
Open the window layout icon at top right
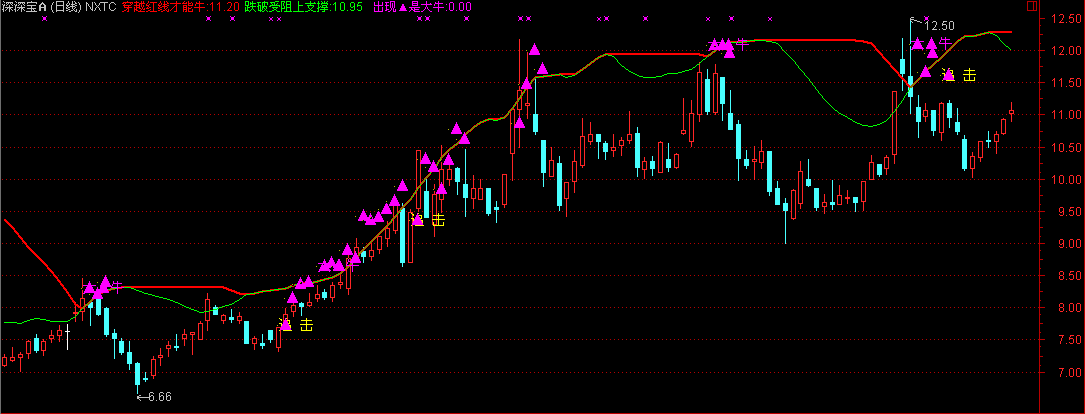1032,7
